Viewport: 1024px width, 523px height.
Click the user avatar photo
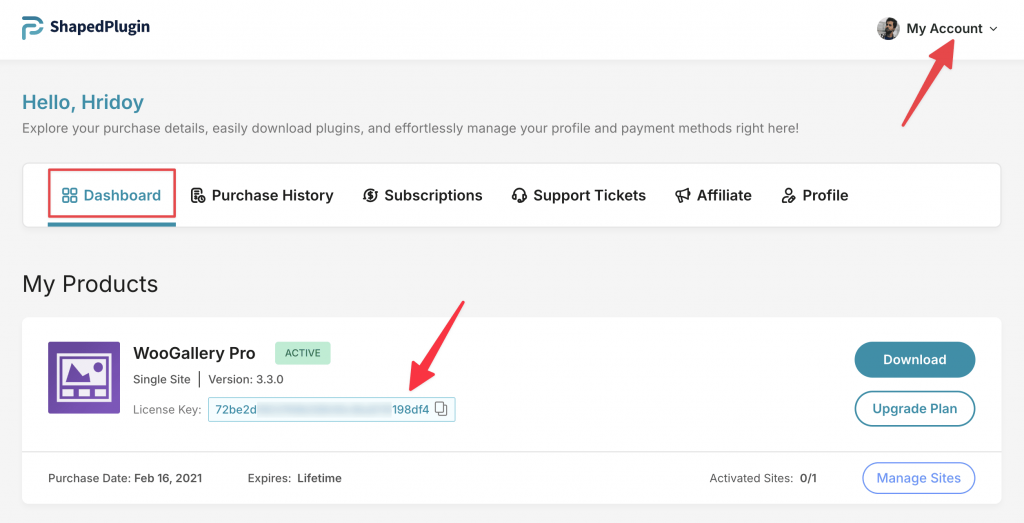tap(888, 29)
